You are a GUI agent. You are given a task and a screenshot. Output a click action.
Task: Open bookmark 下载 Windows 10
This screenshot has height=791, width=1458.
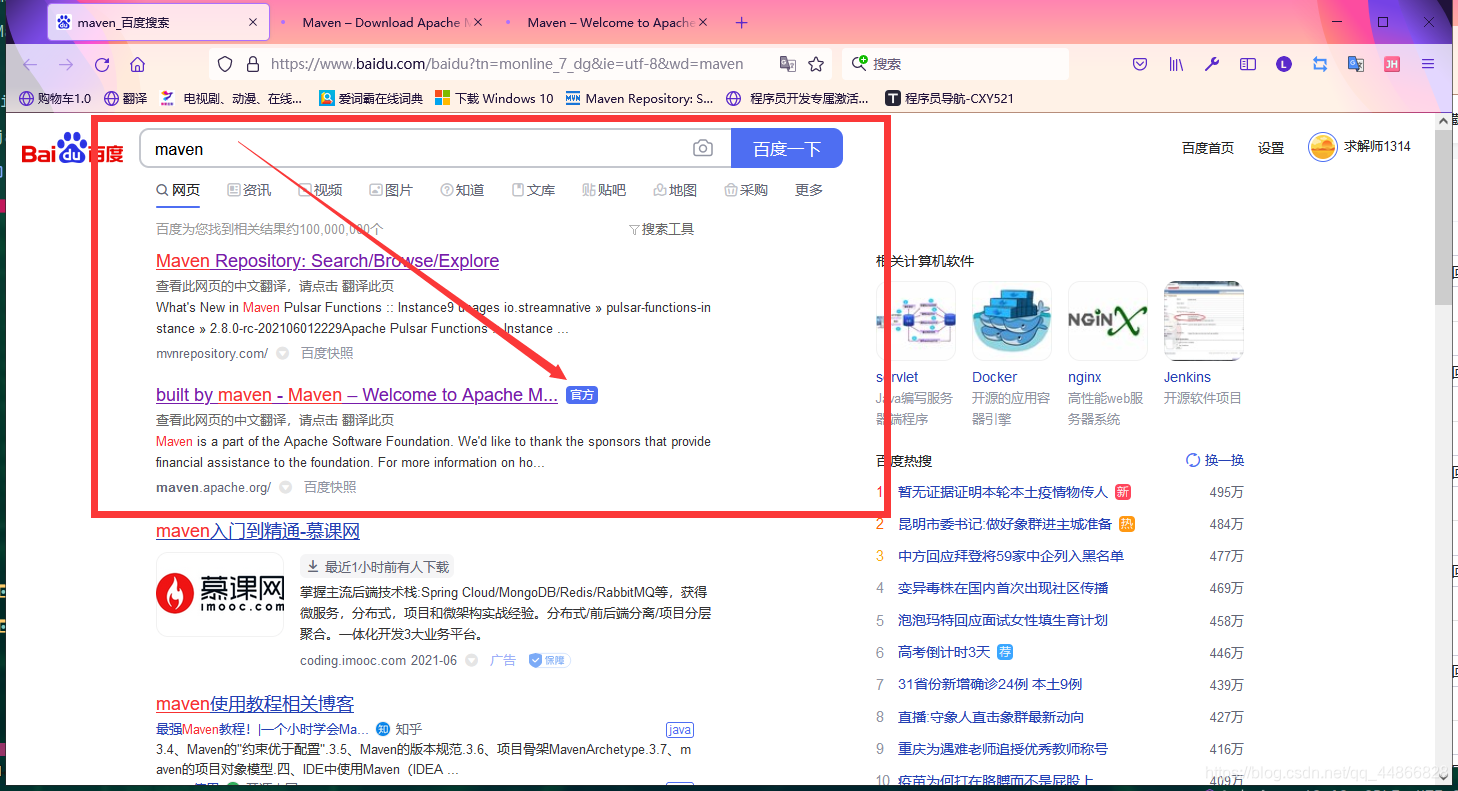(494, 98)
